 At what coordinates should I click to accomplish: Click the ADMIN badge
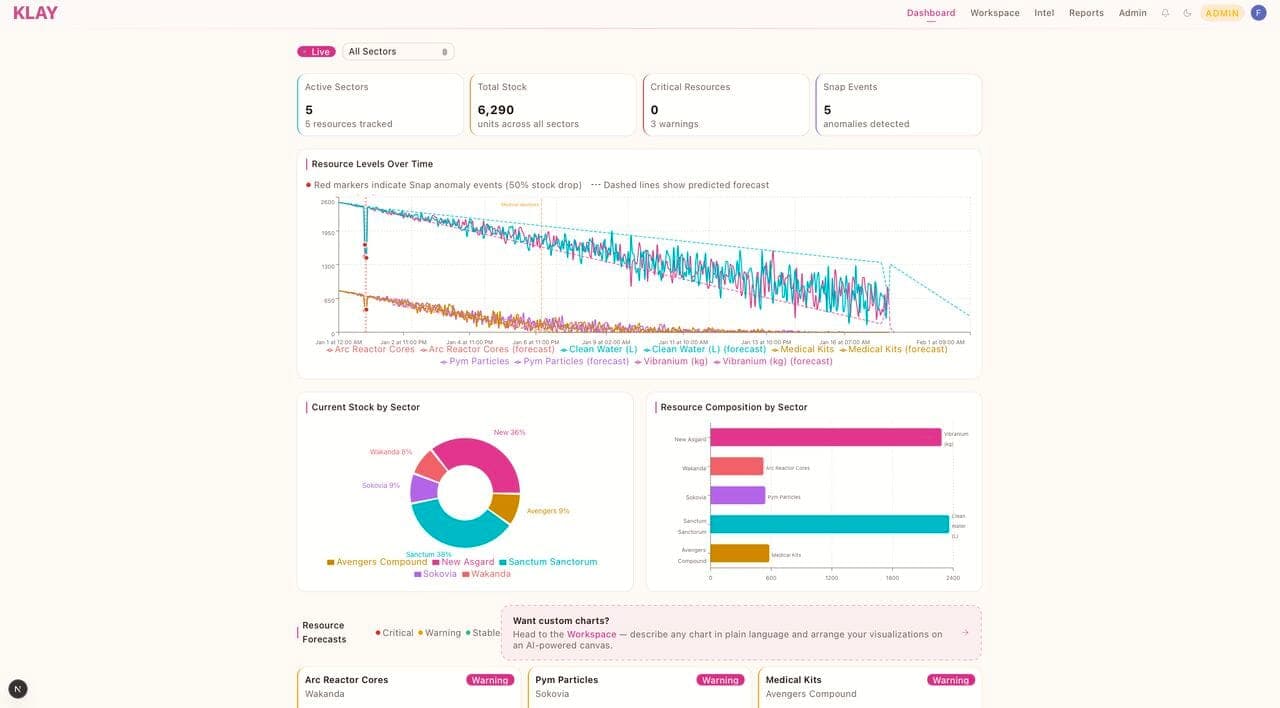click(1222, 13)
